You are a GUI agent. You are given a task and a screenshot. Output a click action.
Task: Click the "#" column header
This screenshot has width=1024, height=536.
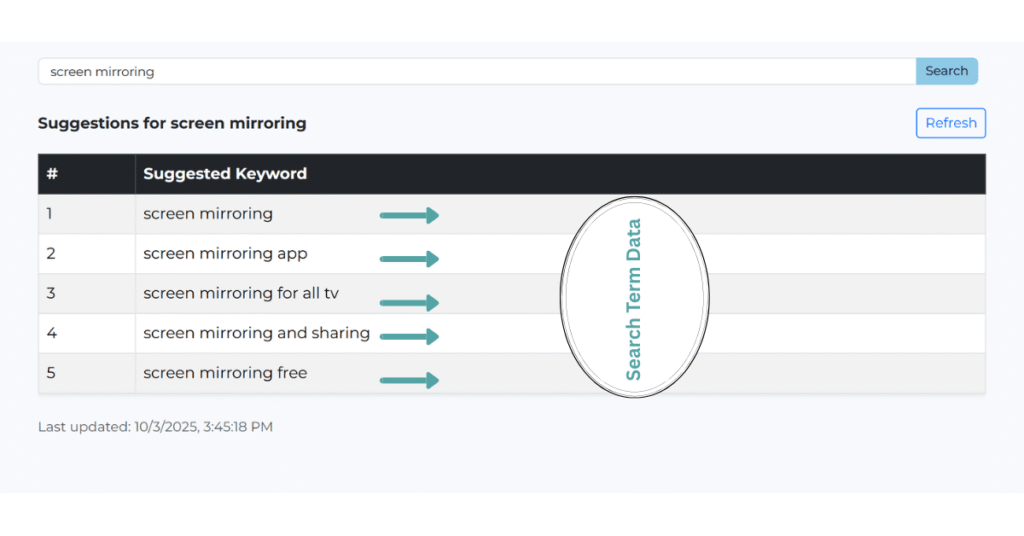(x=52, y=174)
